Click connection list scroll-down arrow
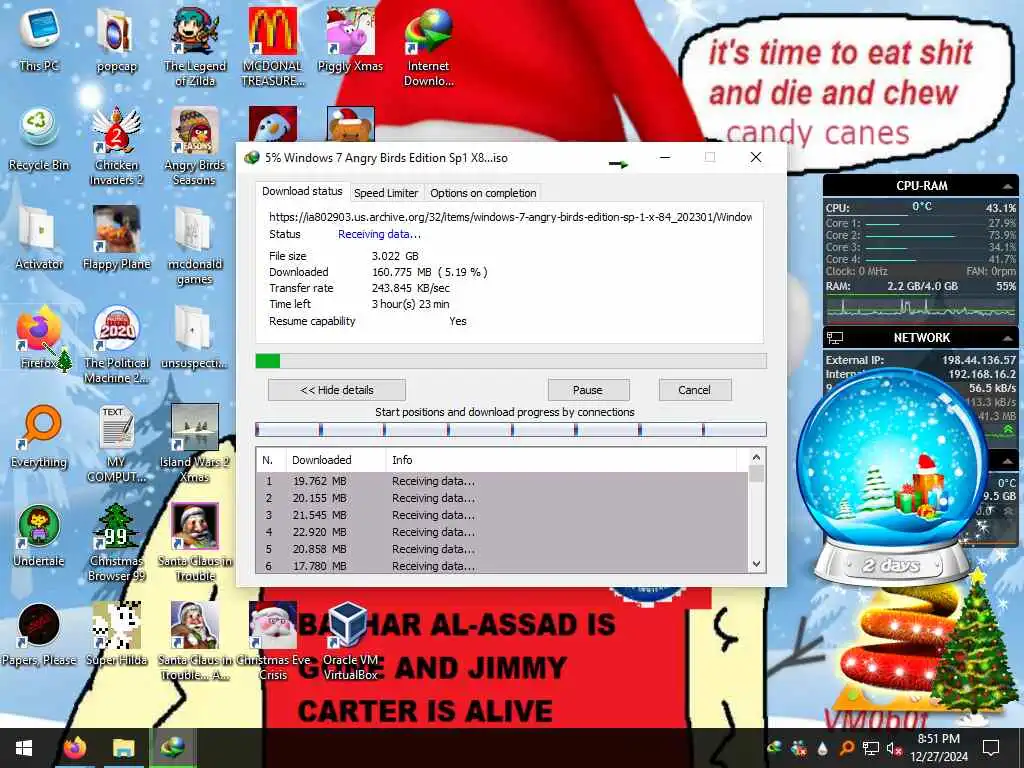This screenshot has height=768, width=1024. tap(756, 564)
